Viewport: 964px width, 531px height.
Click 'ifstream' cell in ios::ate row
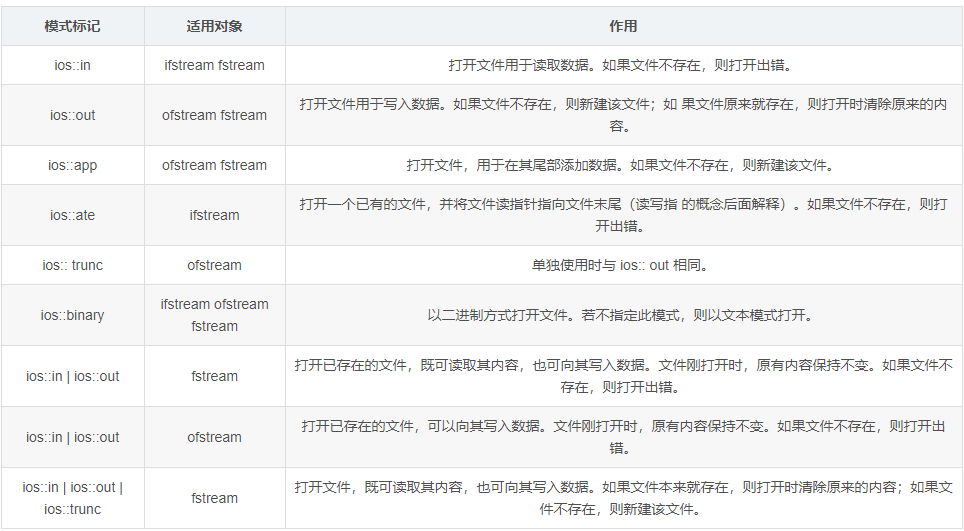215,215
